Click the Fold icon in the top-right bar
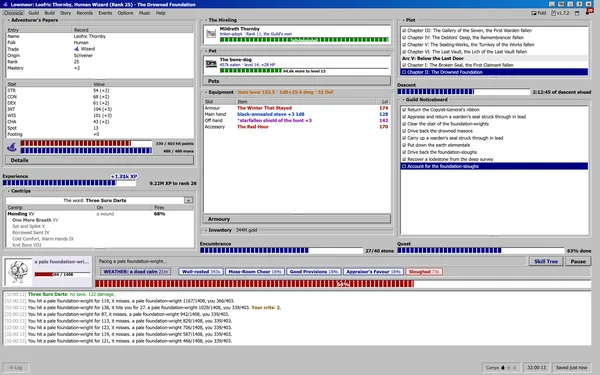 (x=534, y=13)
